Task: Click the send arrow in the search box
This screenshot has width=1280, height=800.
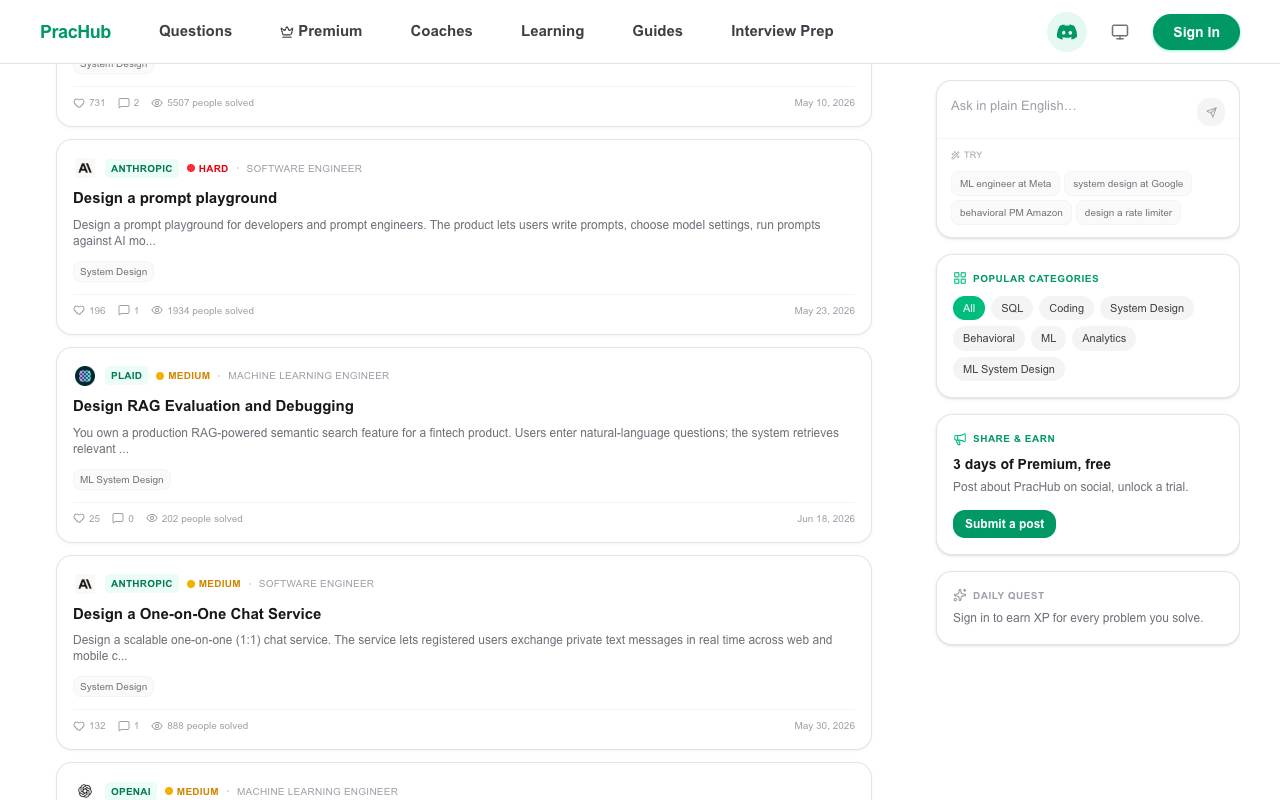Action: coord(1211,112)
